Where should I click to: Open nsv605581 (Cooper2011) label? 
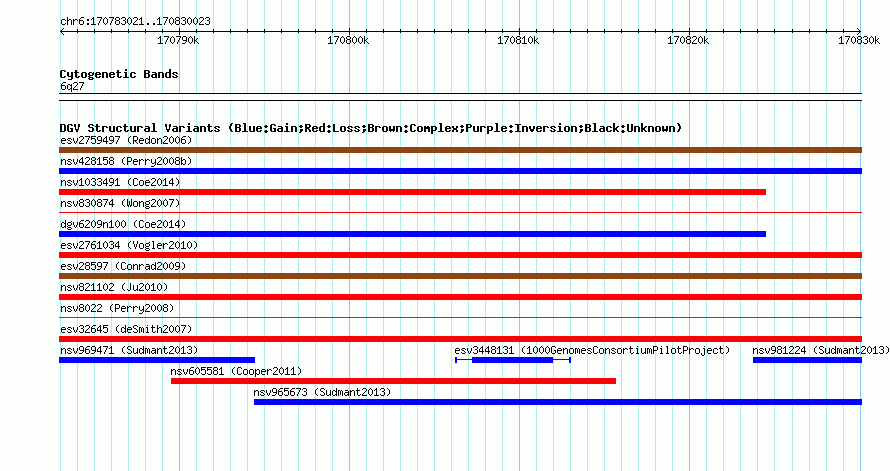pos(236,371)
